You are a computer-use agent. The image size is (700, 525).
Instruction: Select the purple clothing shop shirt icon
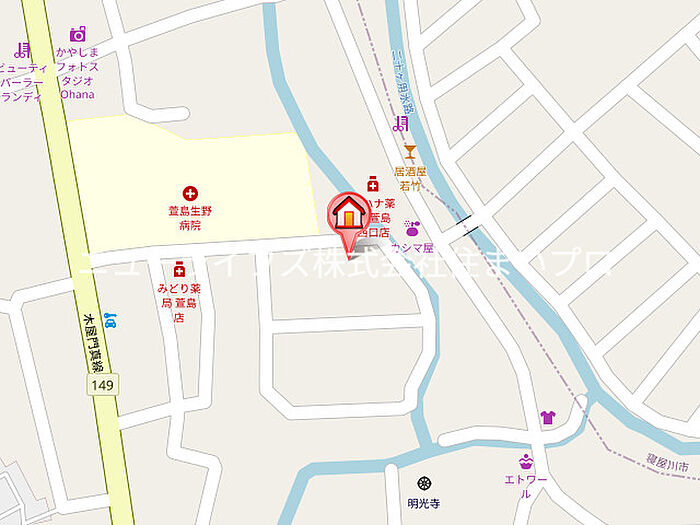pyautogui.click(x=548, y=417)
